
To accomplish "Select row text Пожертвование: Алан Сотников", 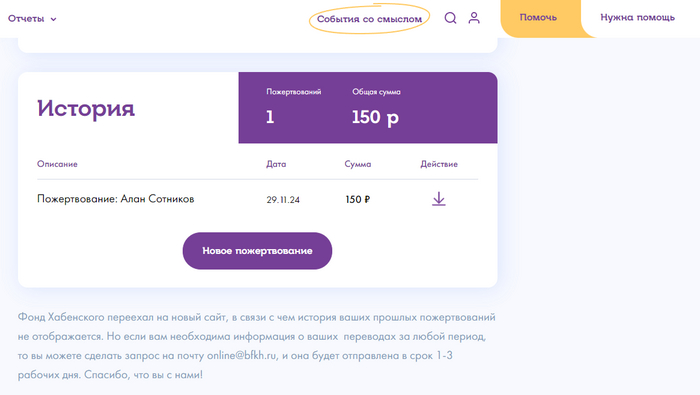I will [116, 199].
